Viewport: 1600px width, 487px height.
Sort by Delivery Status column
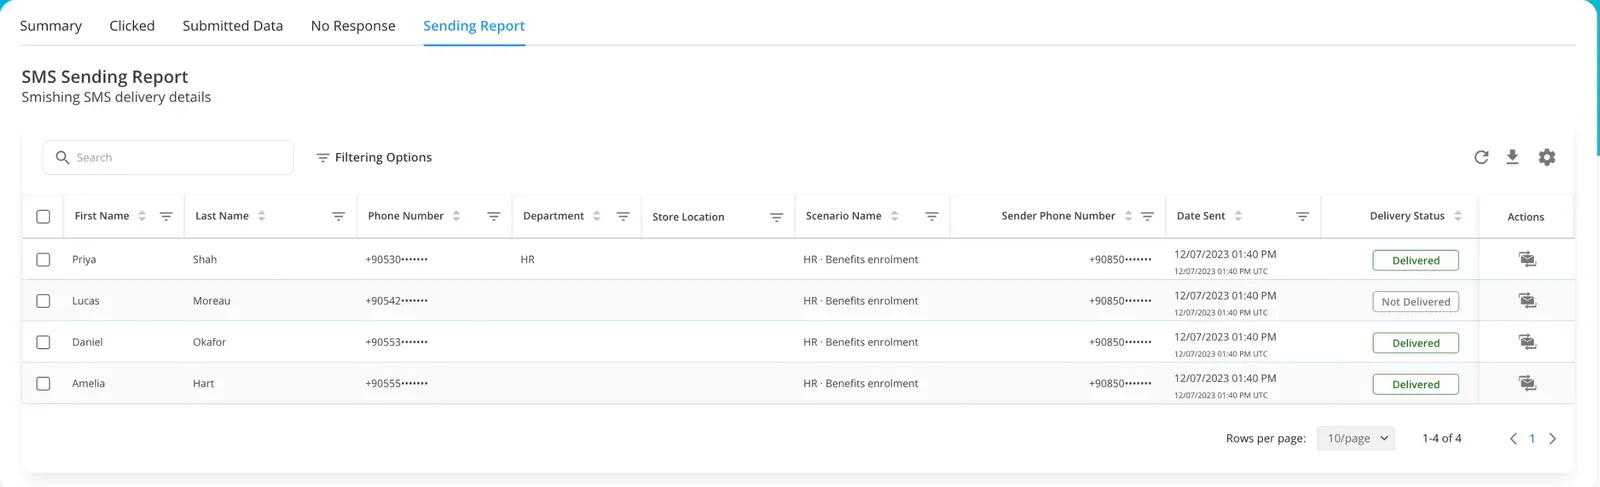point(1457,216)
